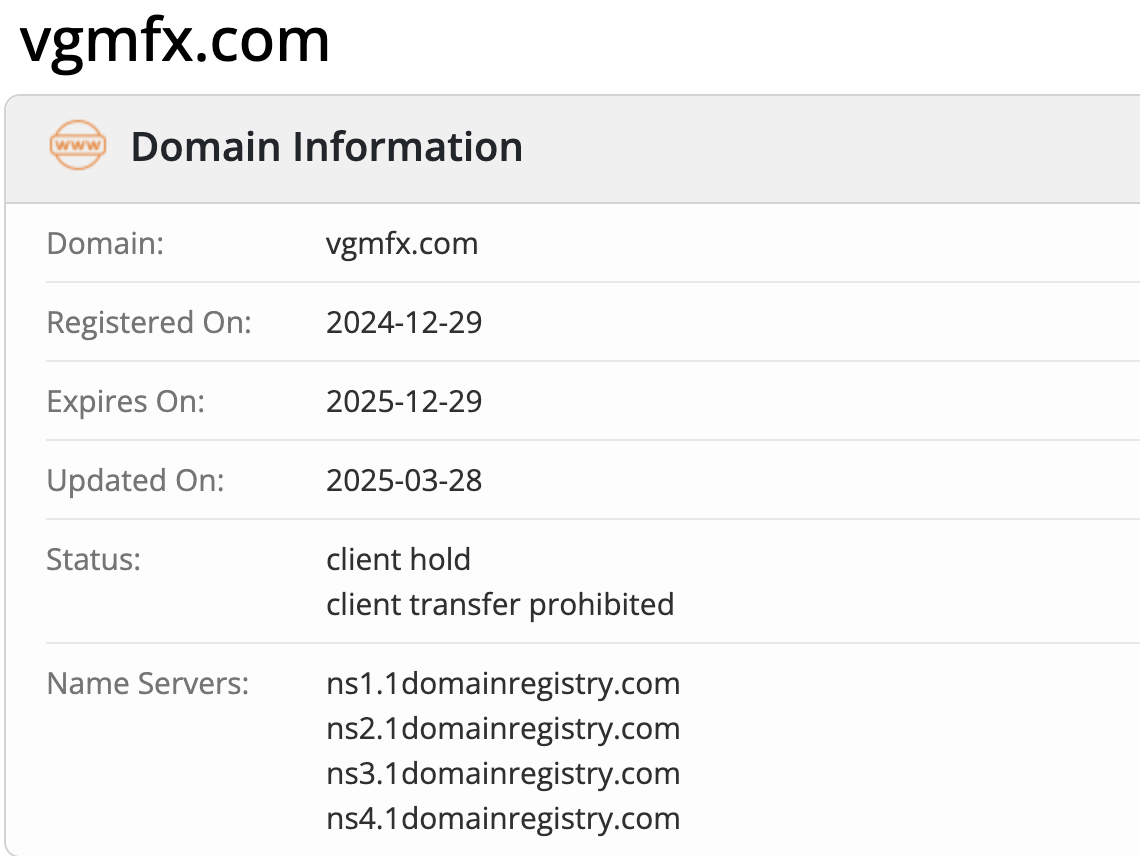Click name server ns4.1domainregistry.com
Viewport: 1140px width, 856px height.
click(x=503, y=819)
